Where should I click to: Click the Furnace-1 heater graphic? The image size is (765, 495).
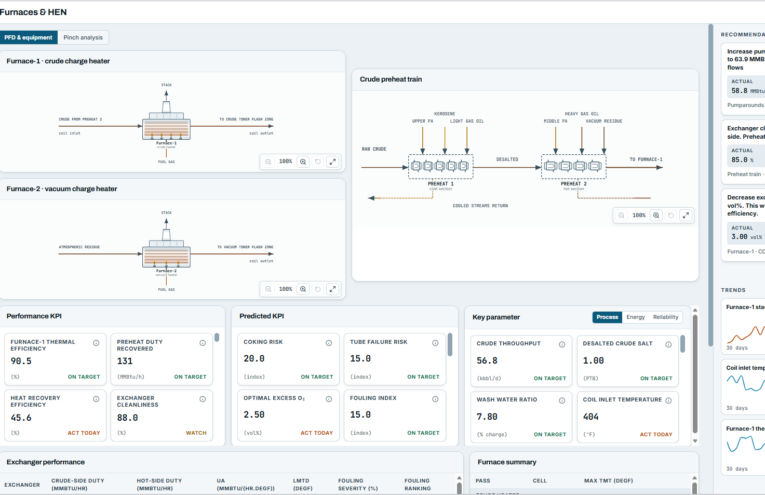[166, 124]
